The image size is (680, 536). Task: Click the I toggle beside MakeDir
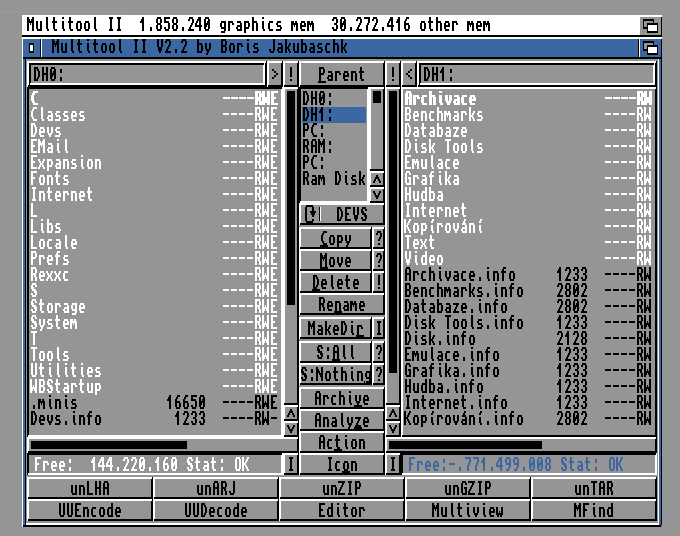pyautogui.click(x=379, y=328)
